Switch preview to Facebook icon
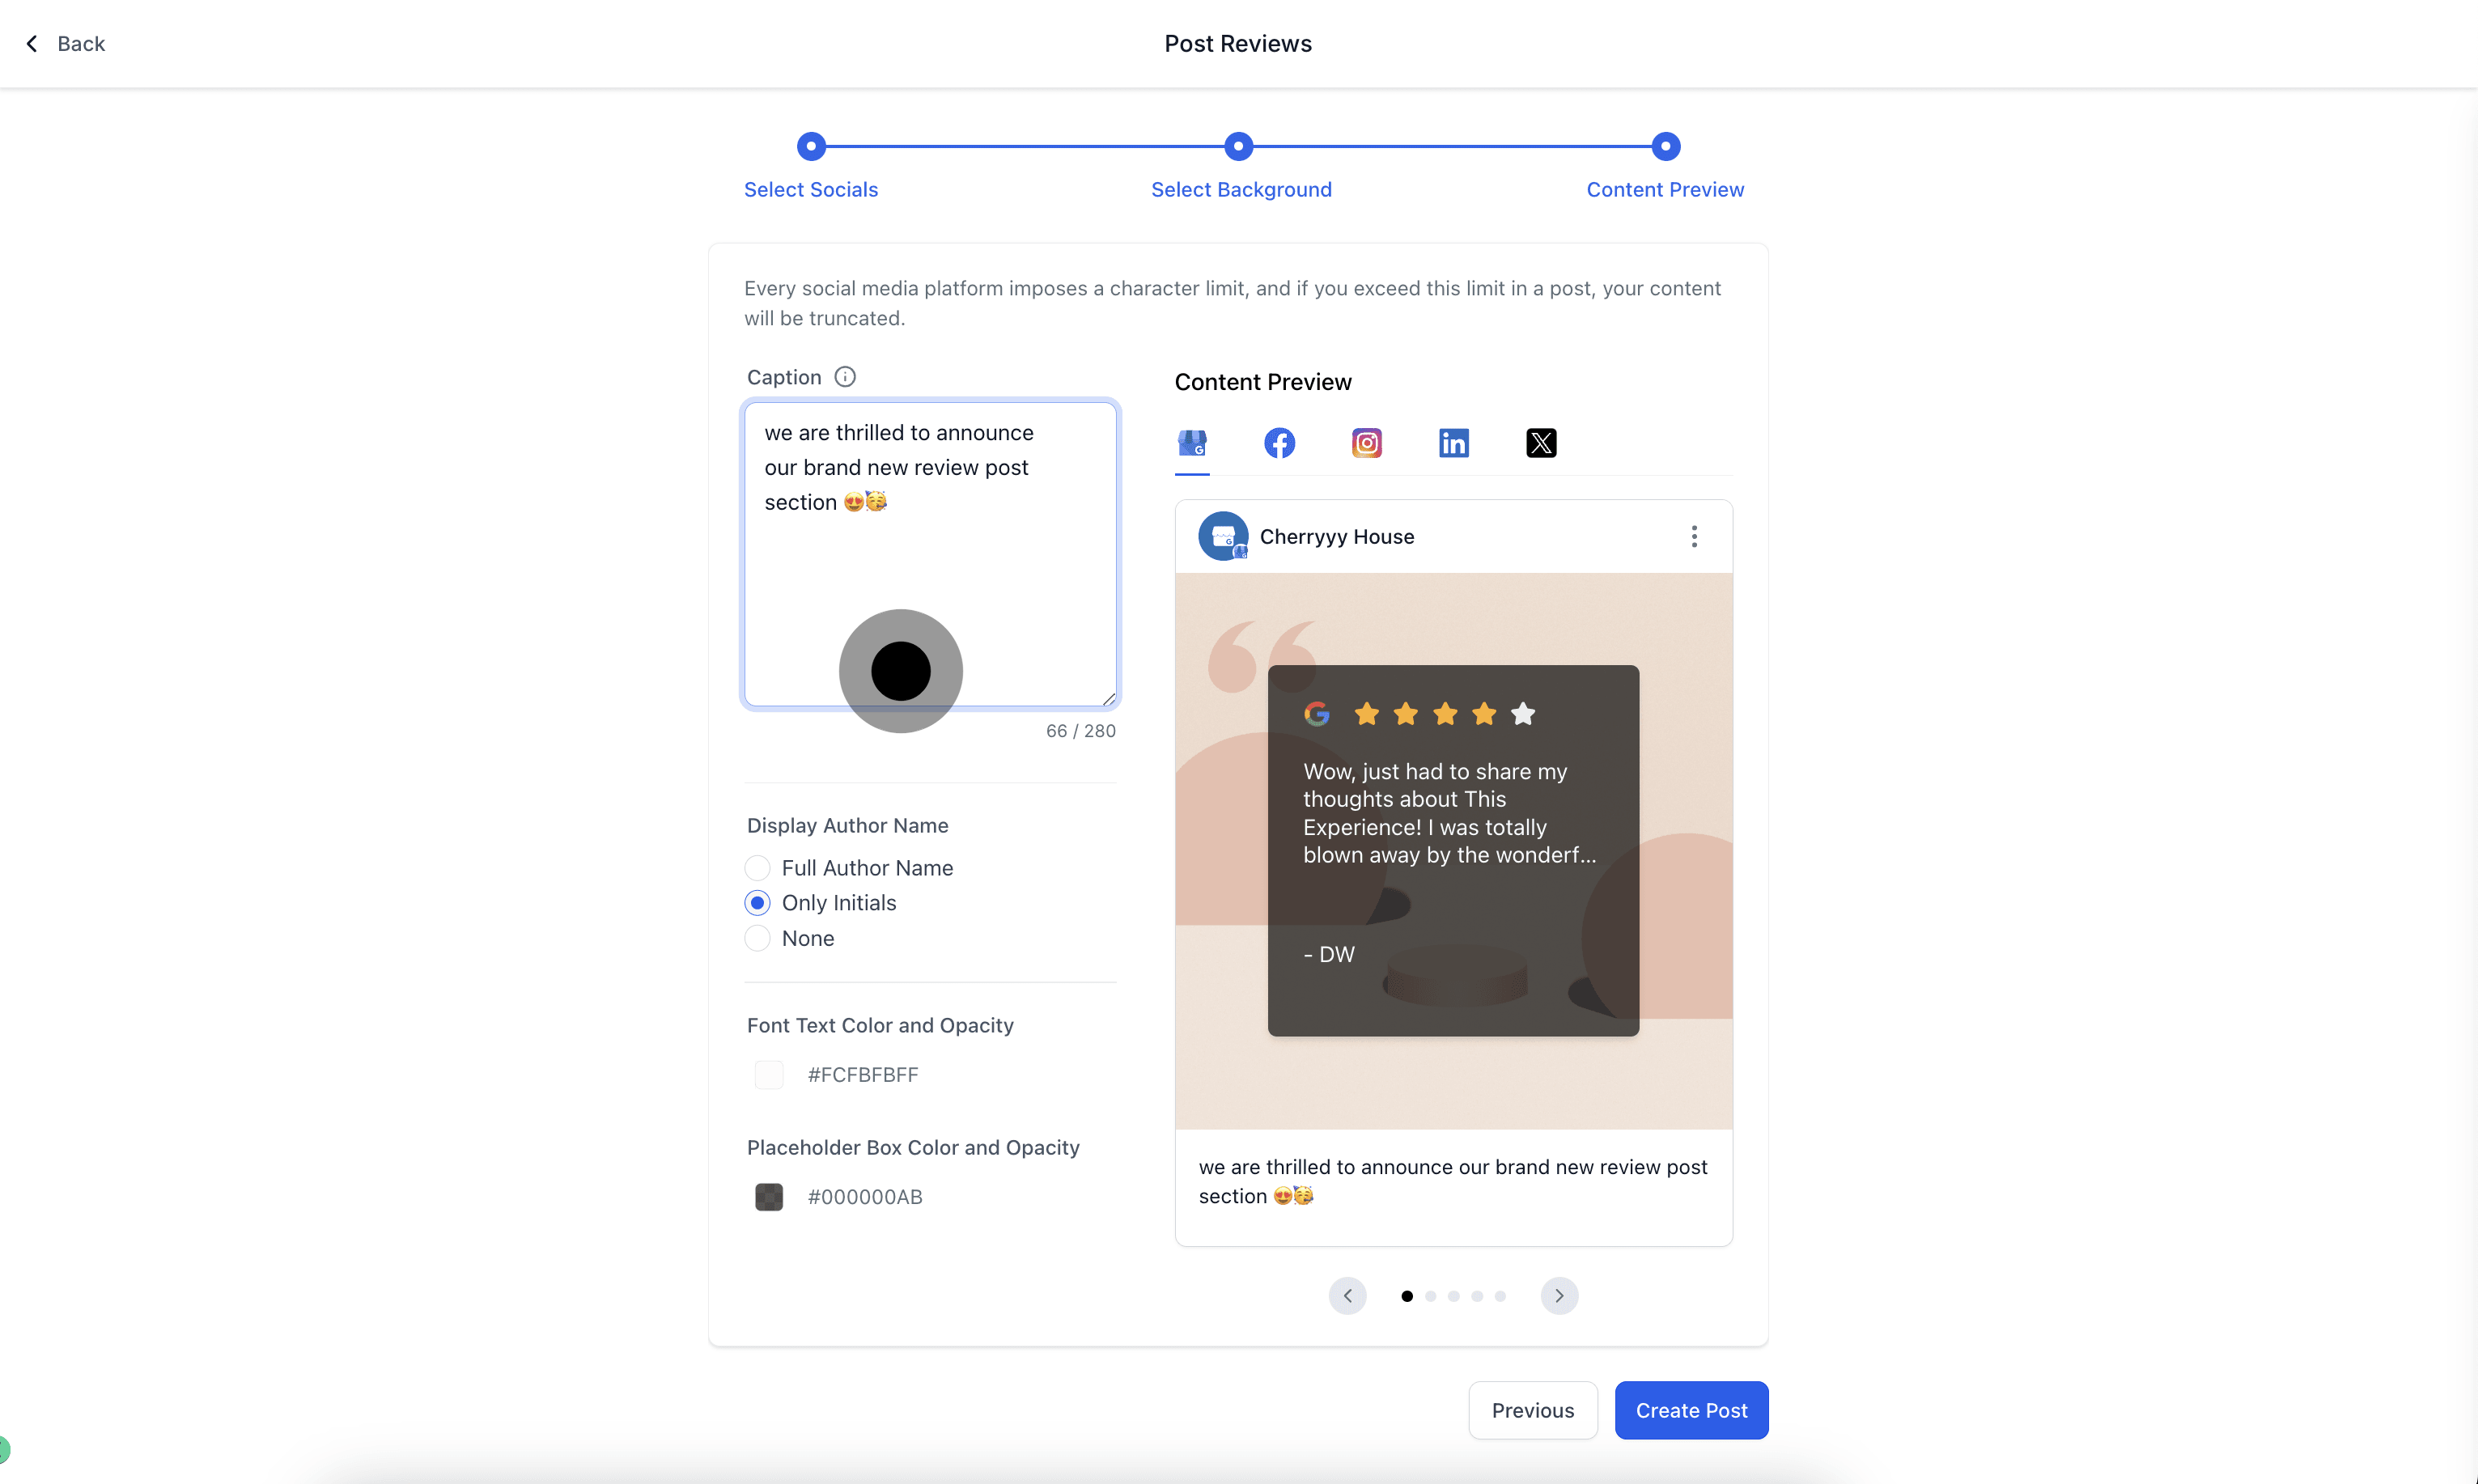 tap(1279, 443)
